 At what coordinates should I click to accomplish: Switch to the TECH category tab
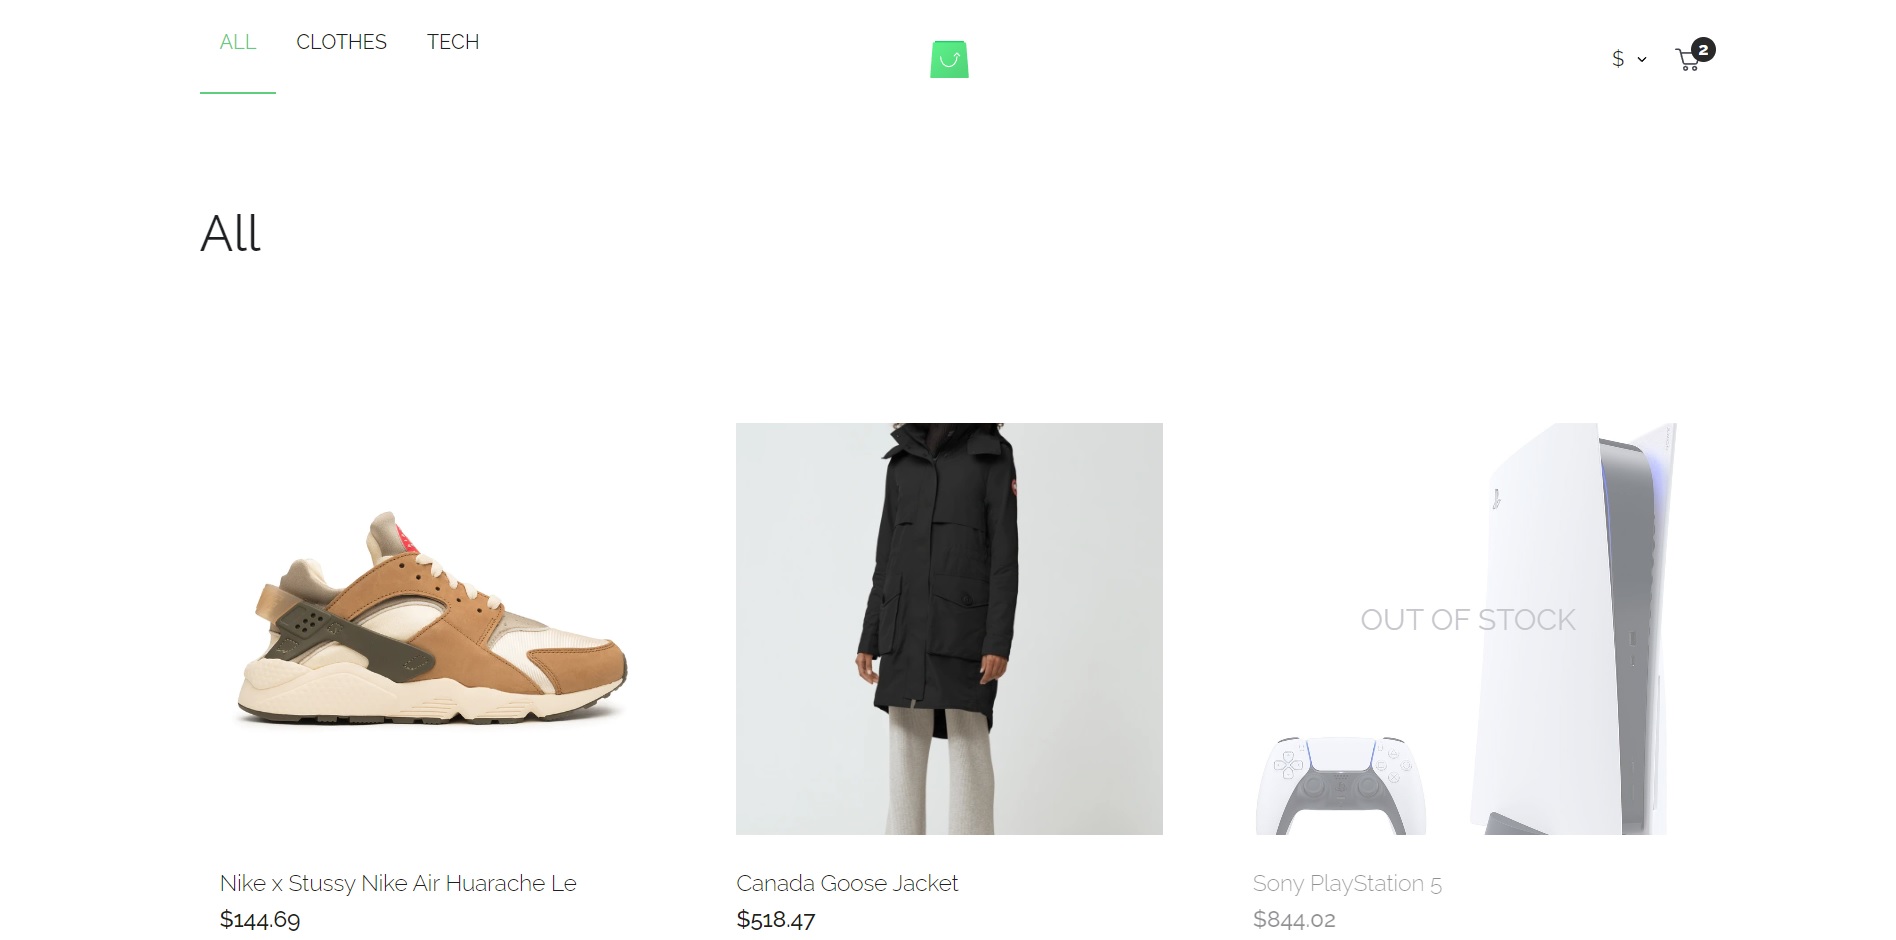(453, 42)
